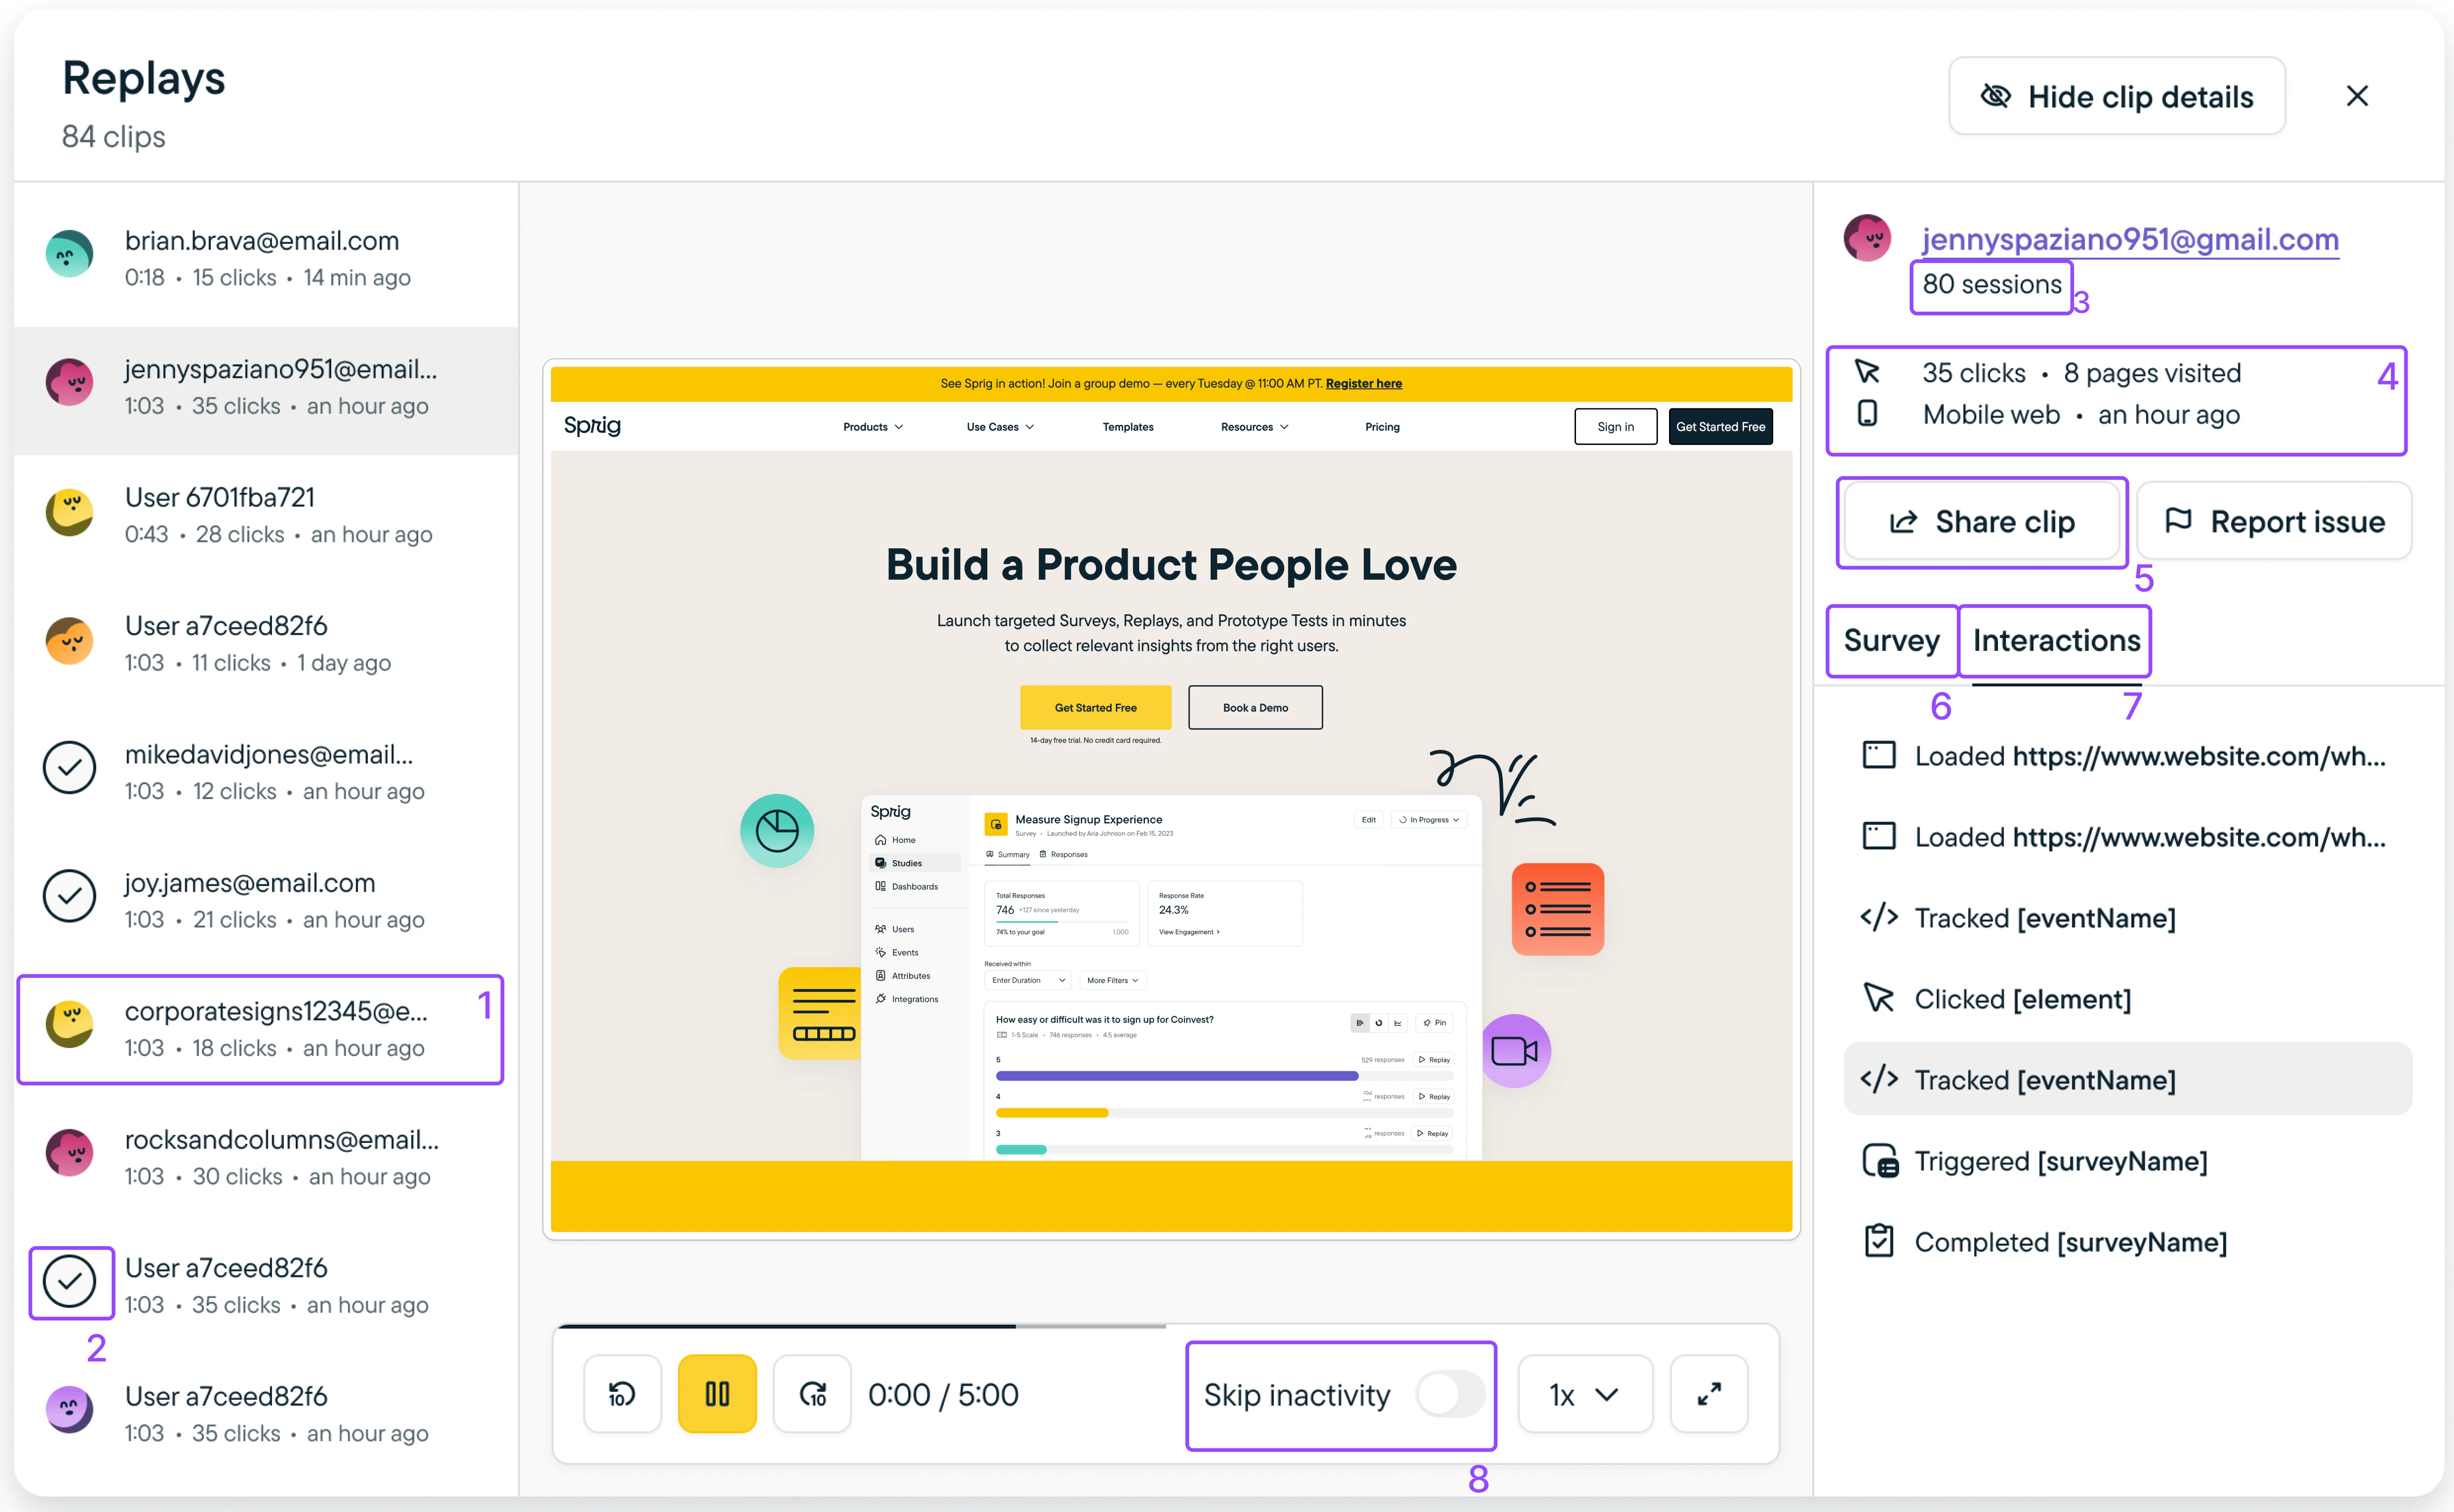The image size is (2454, 1512).
Task: Click the code icon on the highlighted Tracked [eventName] row
Action: 1879,1079
